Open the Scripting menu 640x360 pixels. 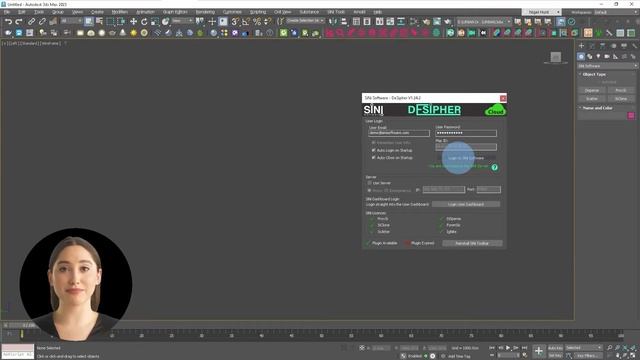click(258, 12)
